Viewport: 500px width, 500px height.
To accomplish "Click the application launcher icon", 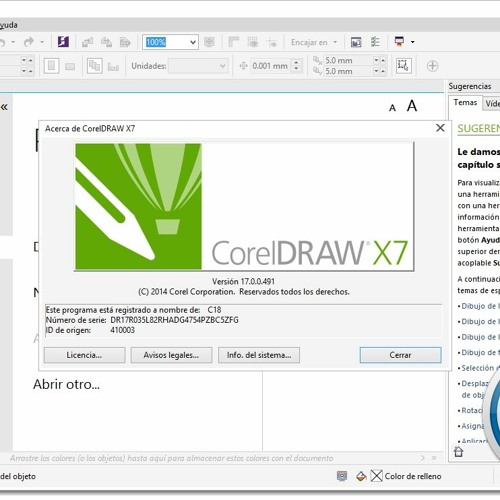I will pyautogui.click(x=399, y=42).
